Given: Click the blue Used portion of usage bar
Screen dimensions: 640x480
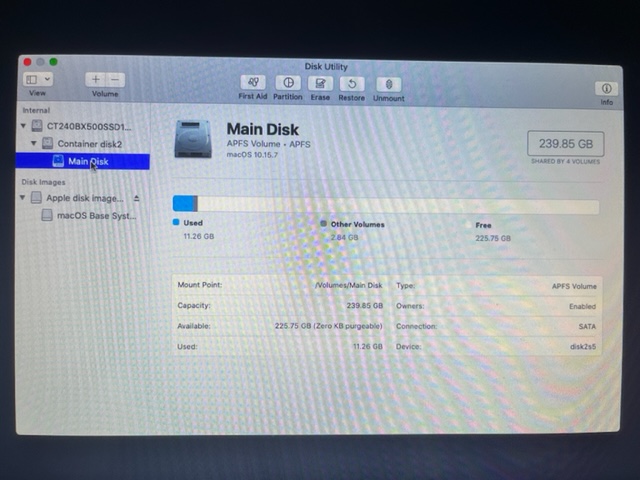Looking at the screenshot, I should [183, 203].
